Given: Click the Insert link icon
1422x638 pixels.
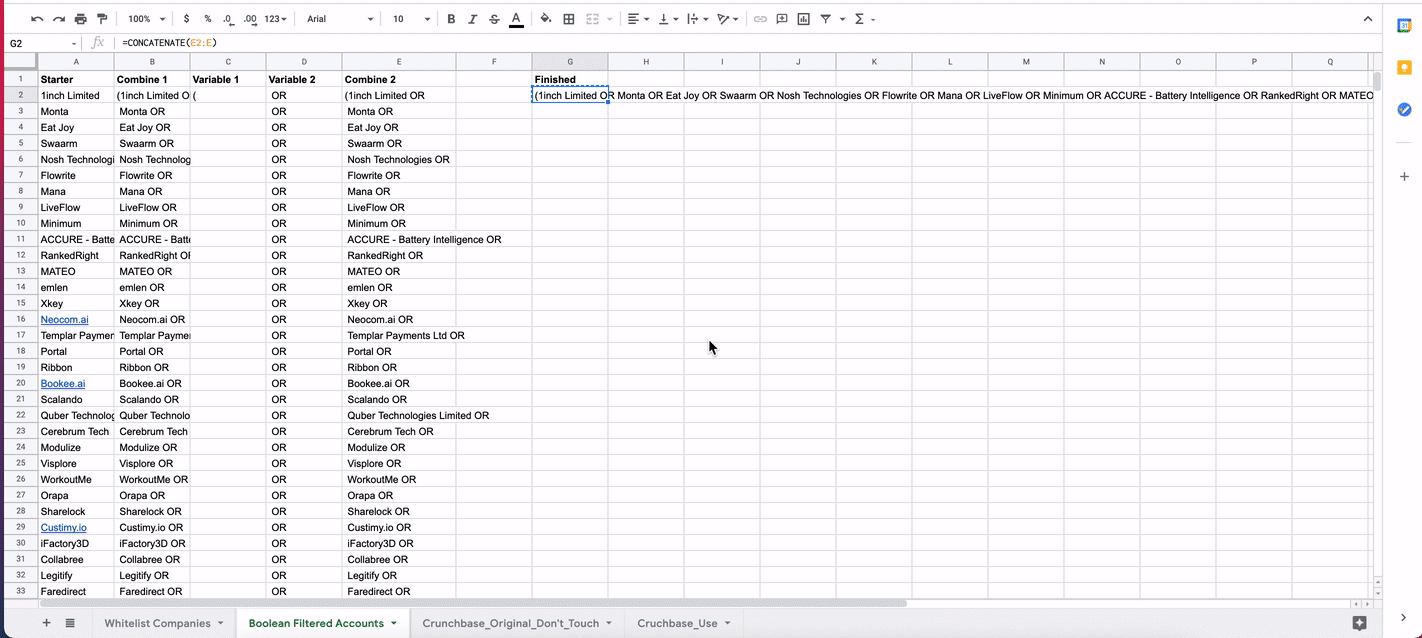Looking at the screenshot, I should (x=760, y=19).
